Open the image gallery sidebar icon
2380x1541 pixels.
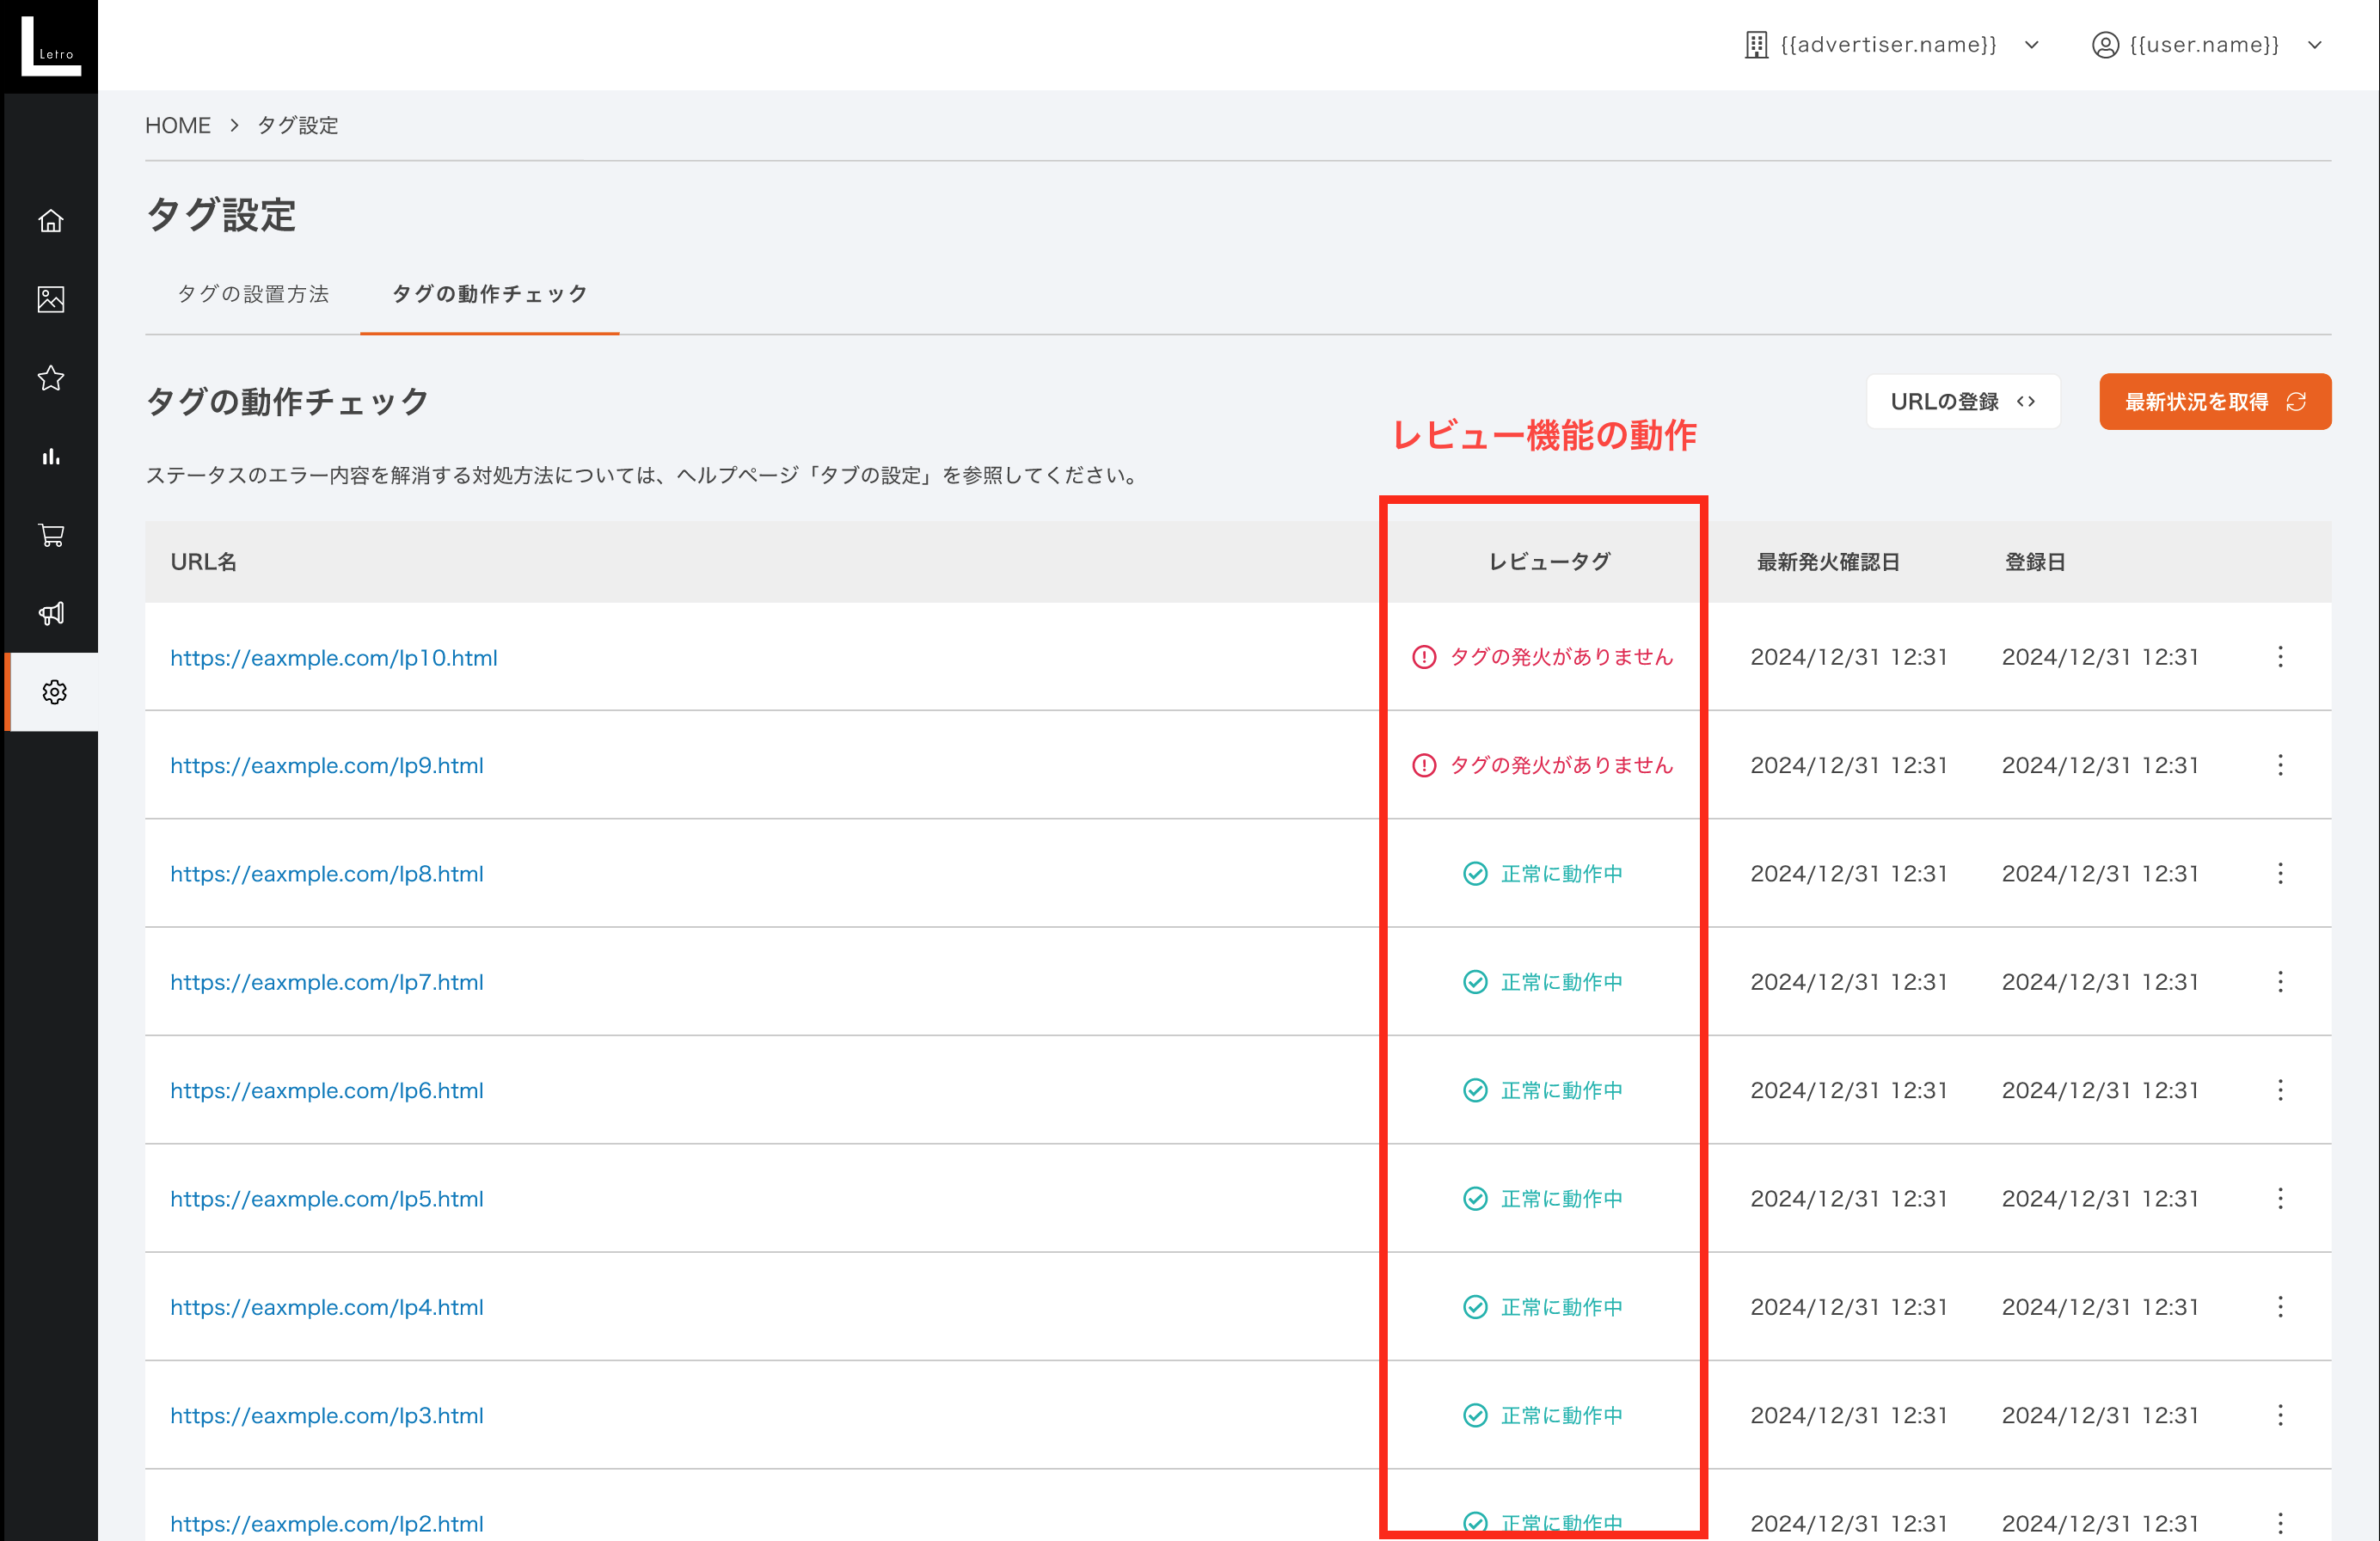(x=51, y=299)
